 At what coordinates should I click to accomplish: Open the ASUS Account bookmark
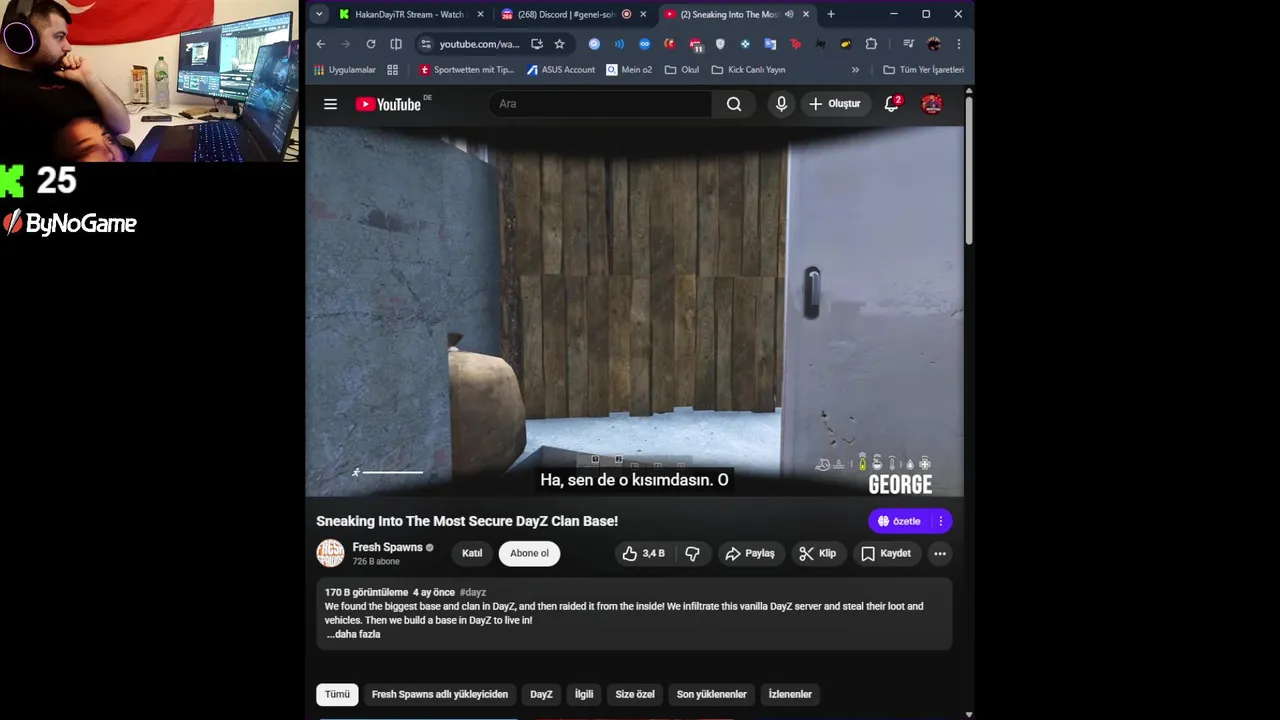click(x=561, y=70)
